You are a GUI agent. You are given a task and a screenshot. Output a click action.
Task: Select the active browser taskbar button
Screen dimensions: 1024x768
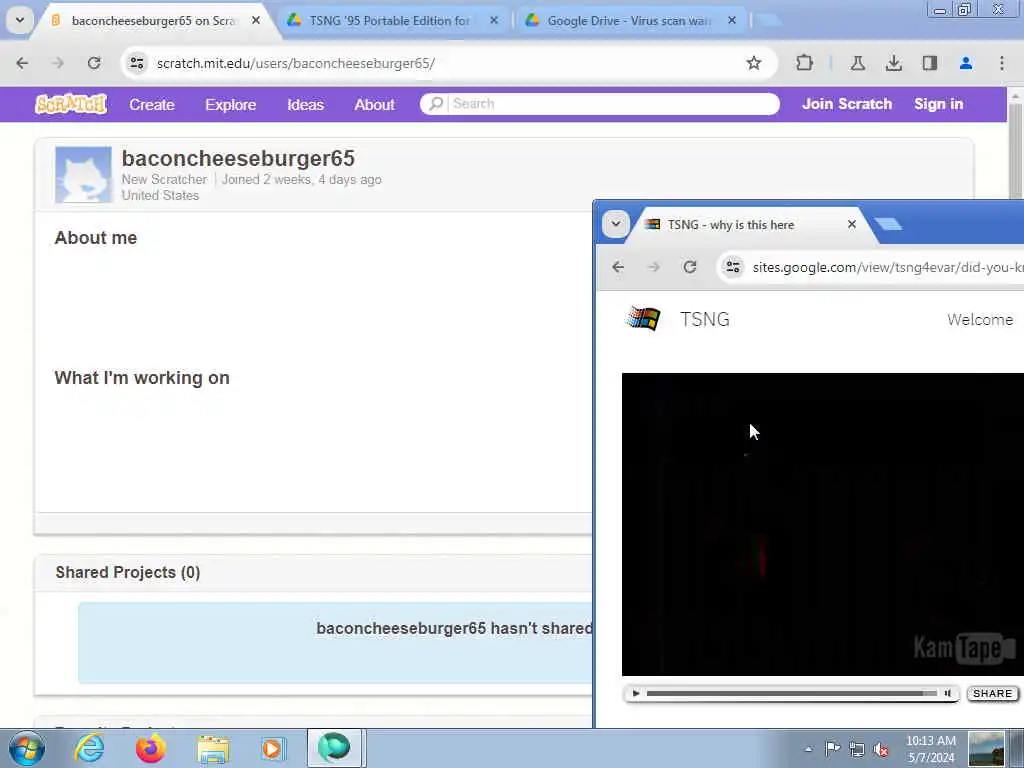334,748
